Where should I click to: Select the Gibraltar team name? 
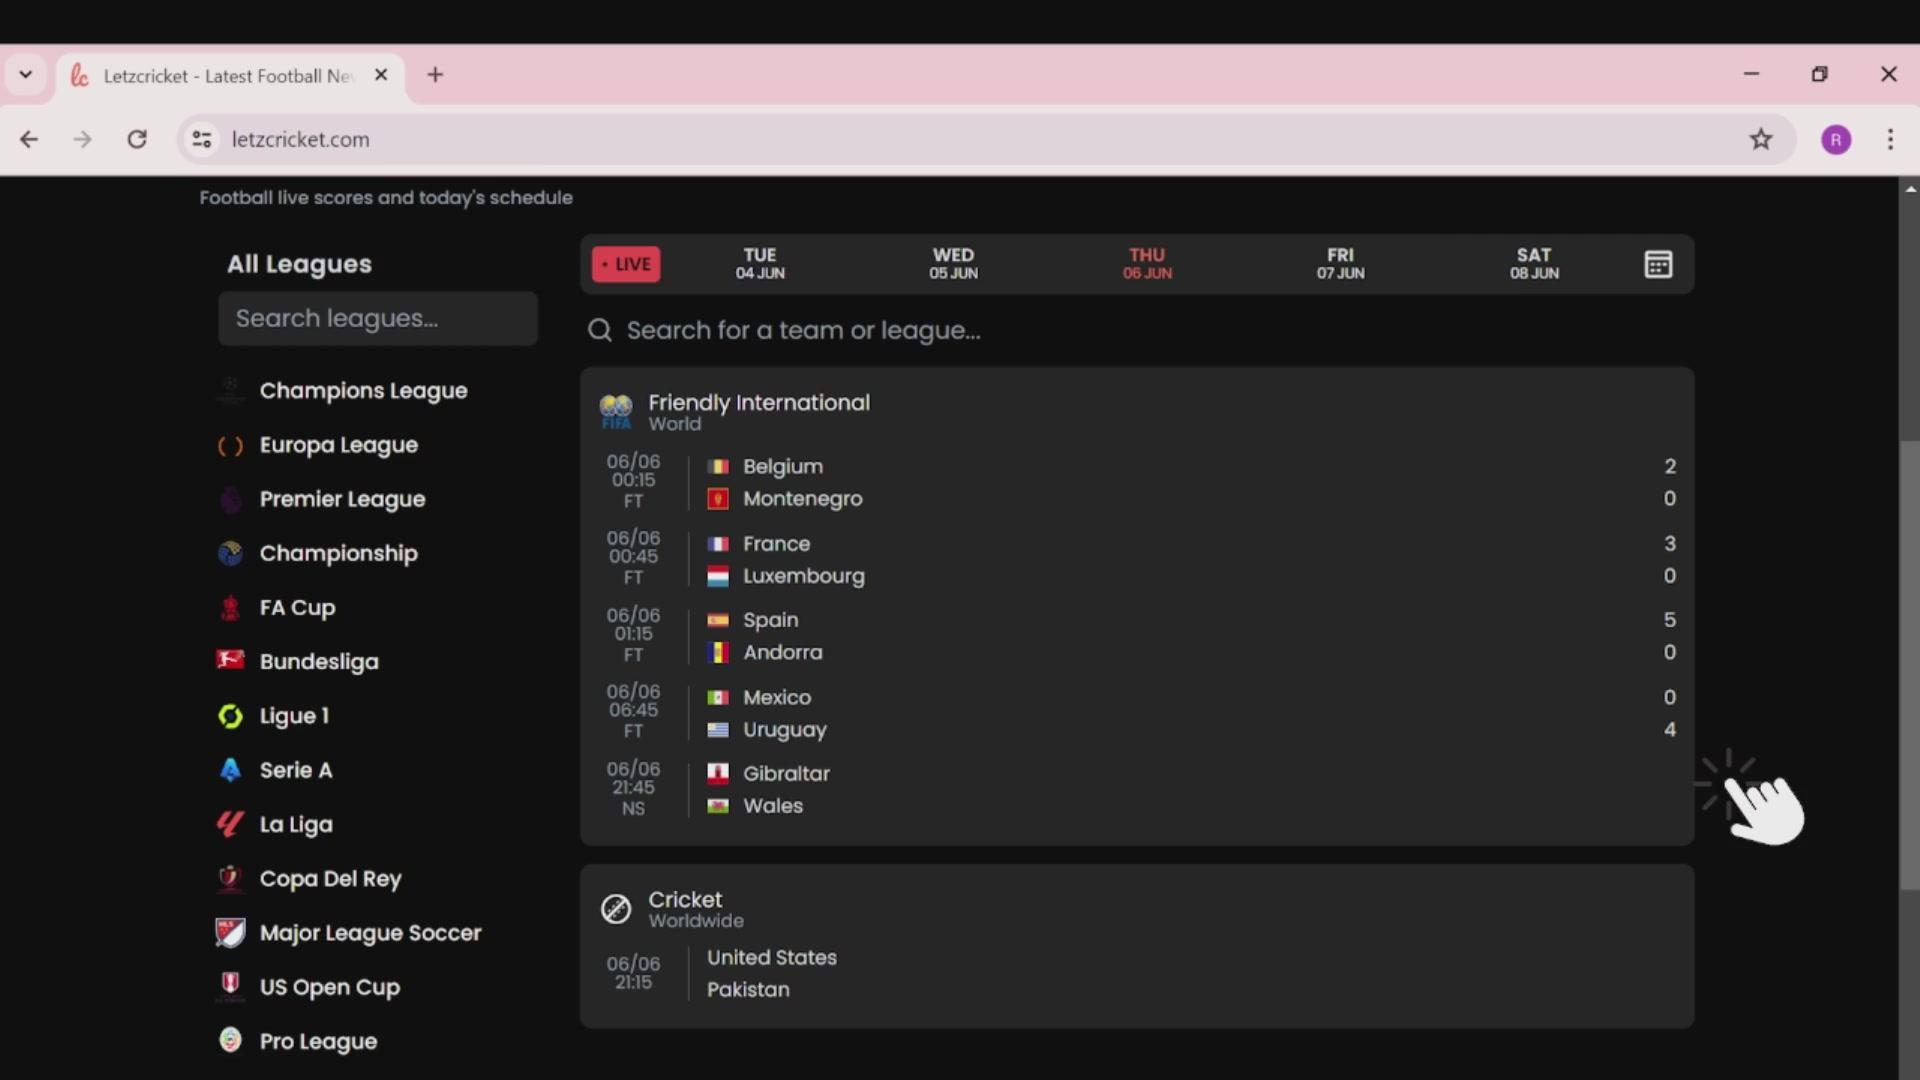click(x=786, y=773)
